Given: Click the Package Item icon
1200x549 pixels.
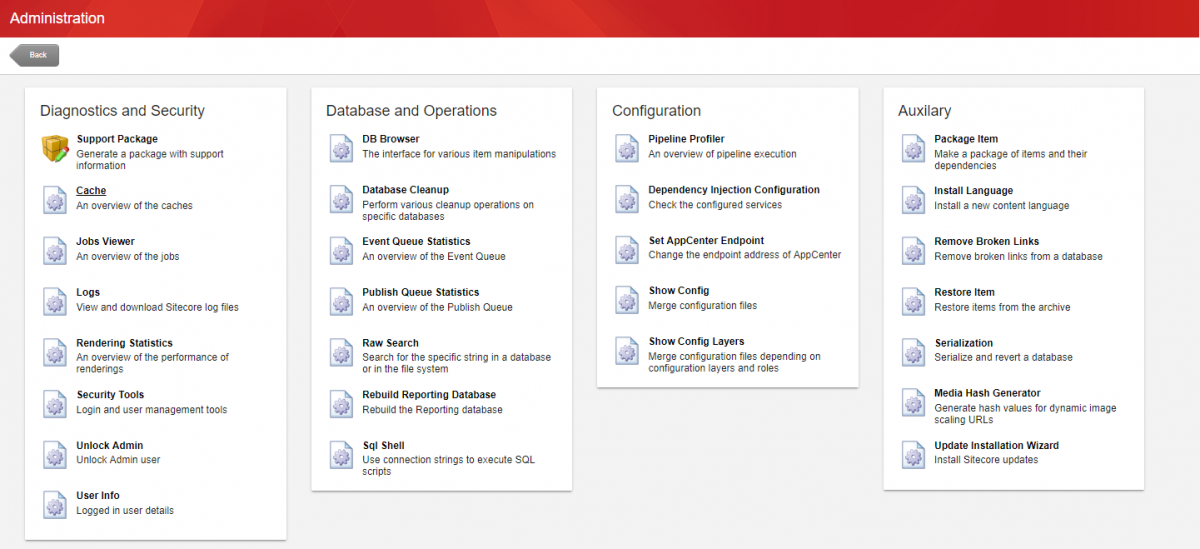Looking at the screenshot, I should pyautogui.click(x=913, y=149).
